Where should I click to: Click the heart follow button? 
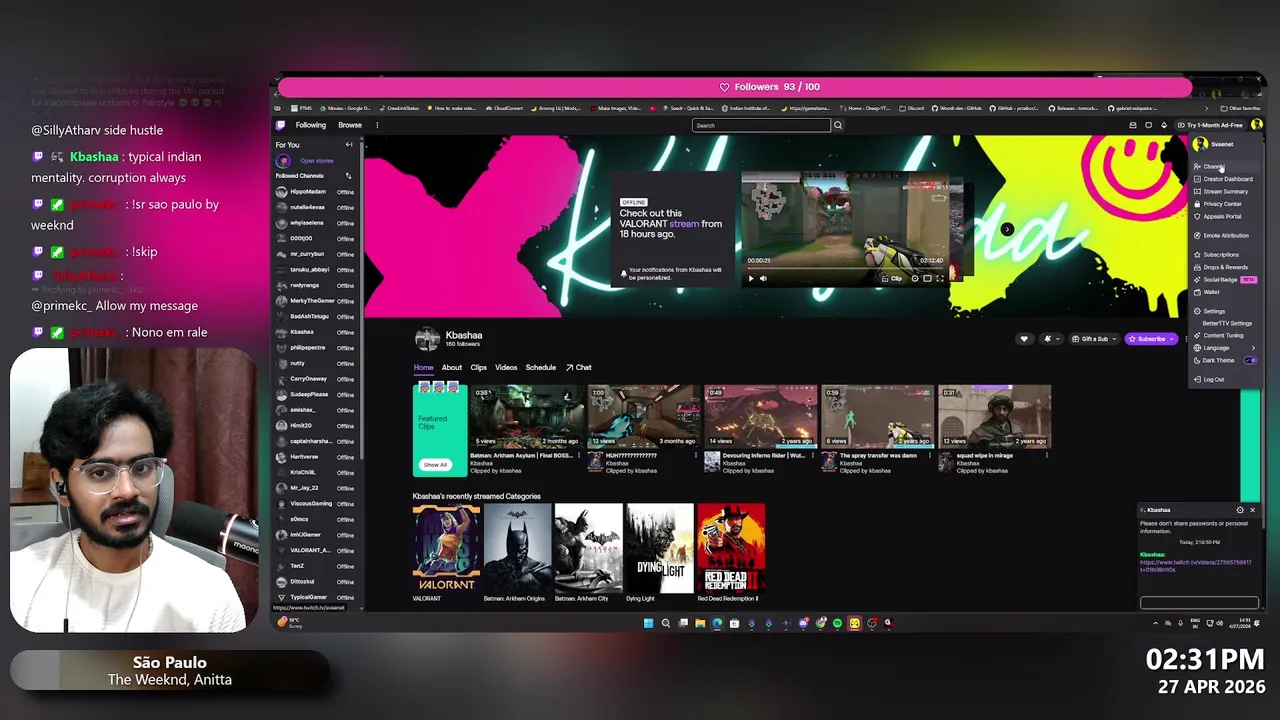[x=1024, y=339]
